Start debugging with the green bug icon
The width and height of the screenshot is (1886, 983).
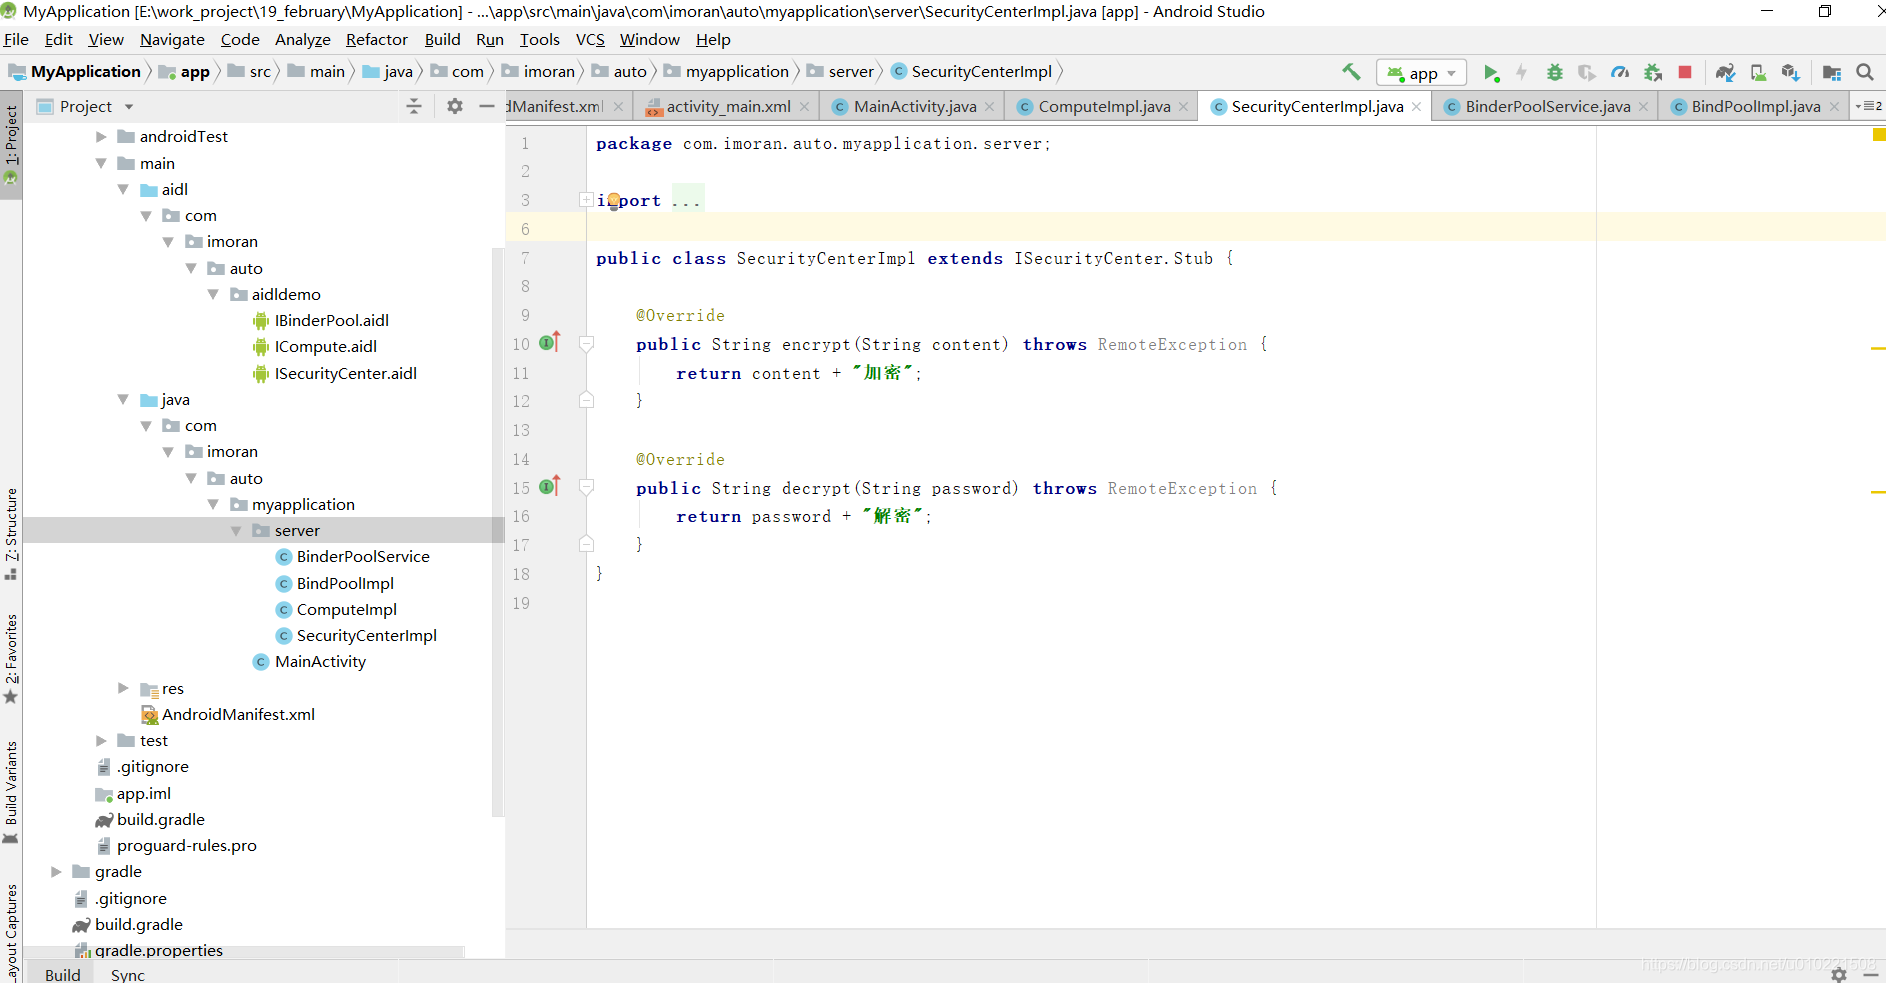(x=1554, y=72)
